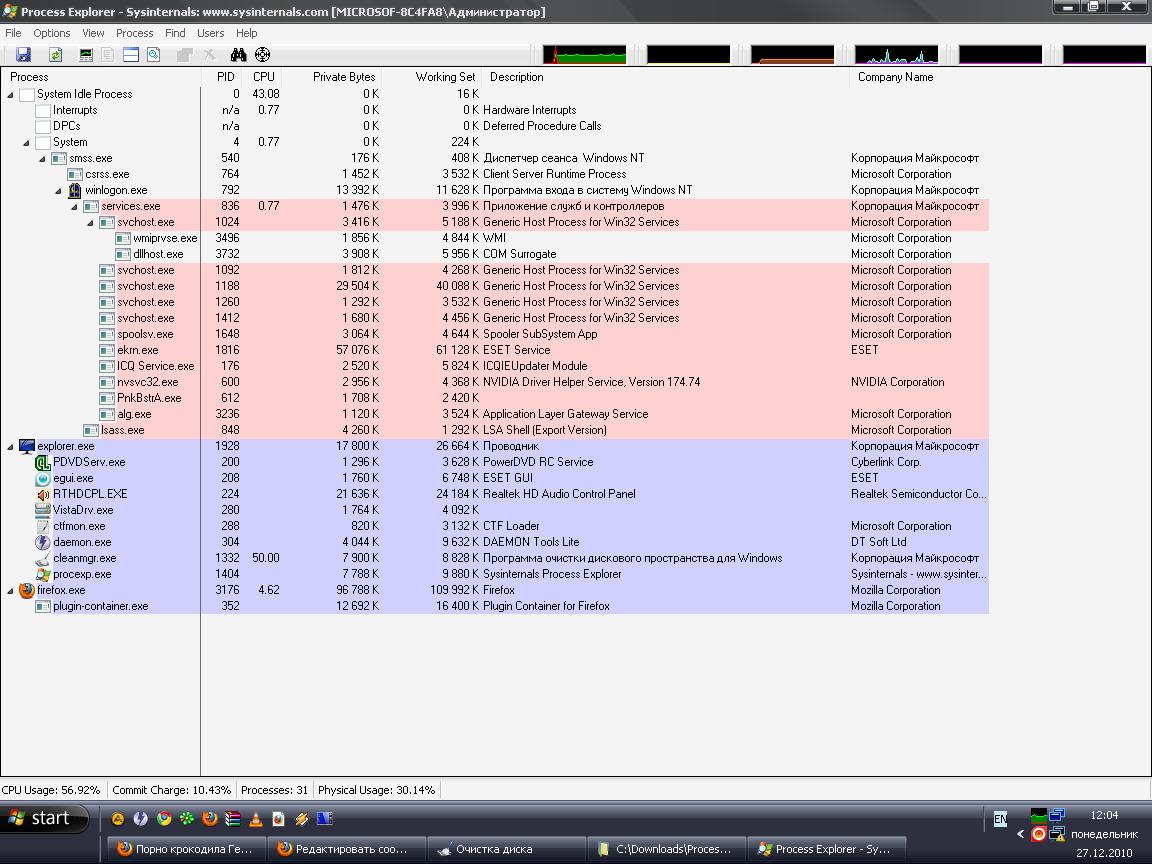The height and width of the screenshot is (864, 1152).
Task: Click the Properties toolbar icon
Action: (183, 55)
